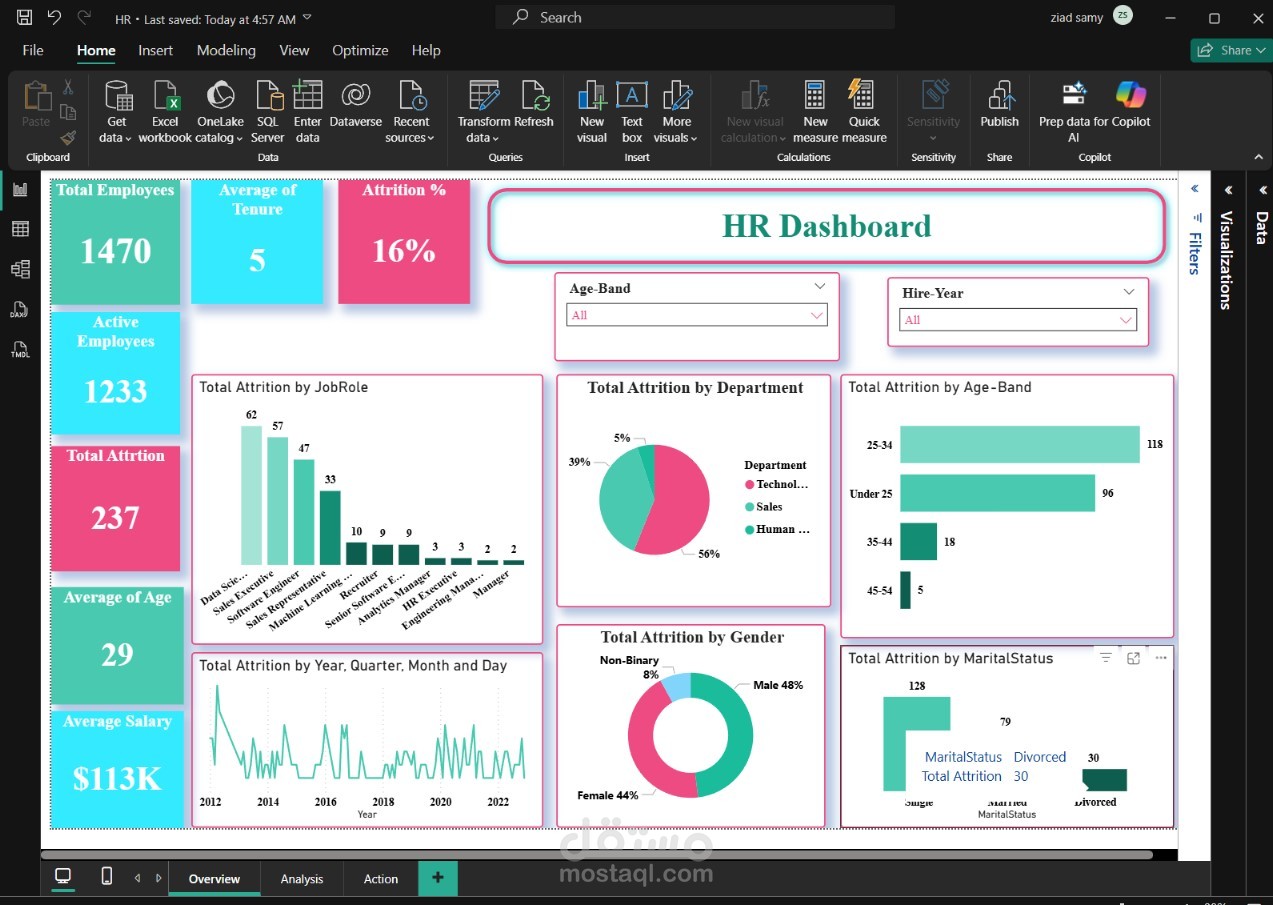Click the SQL Server icon
The width and height of the screenshot is (1273, 905).
[268, 98]
